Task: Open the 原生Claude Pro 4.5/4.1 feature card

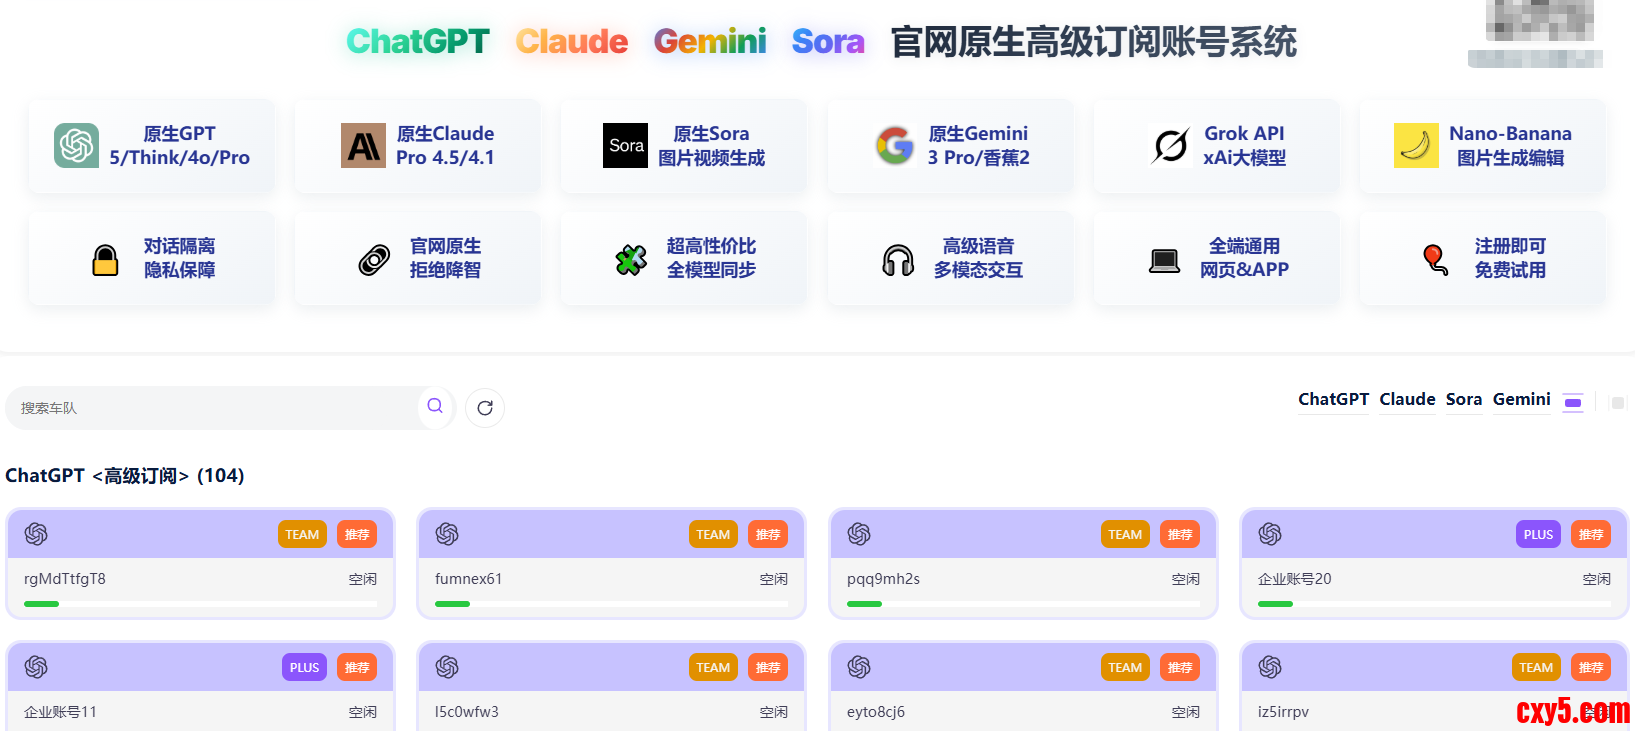Action: [x=417, y=146]
